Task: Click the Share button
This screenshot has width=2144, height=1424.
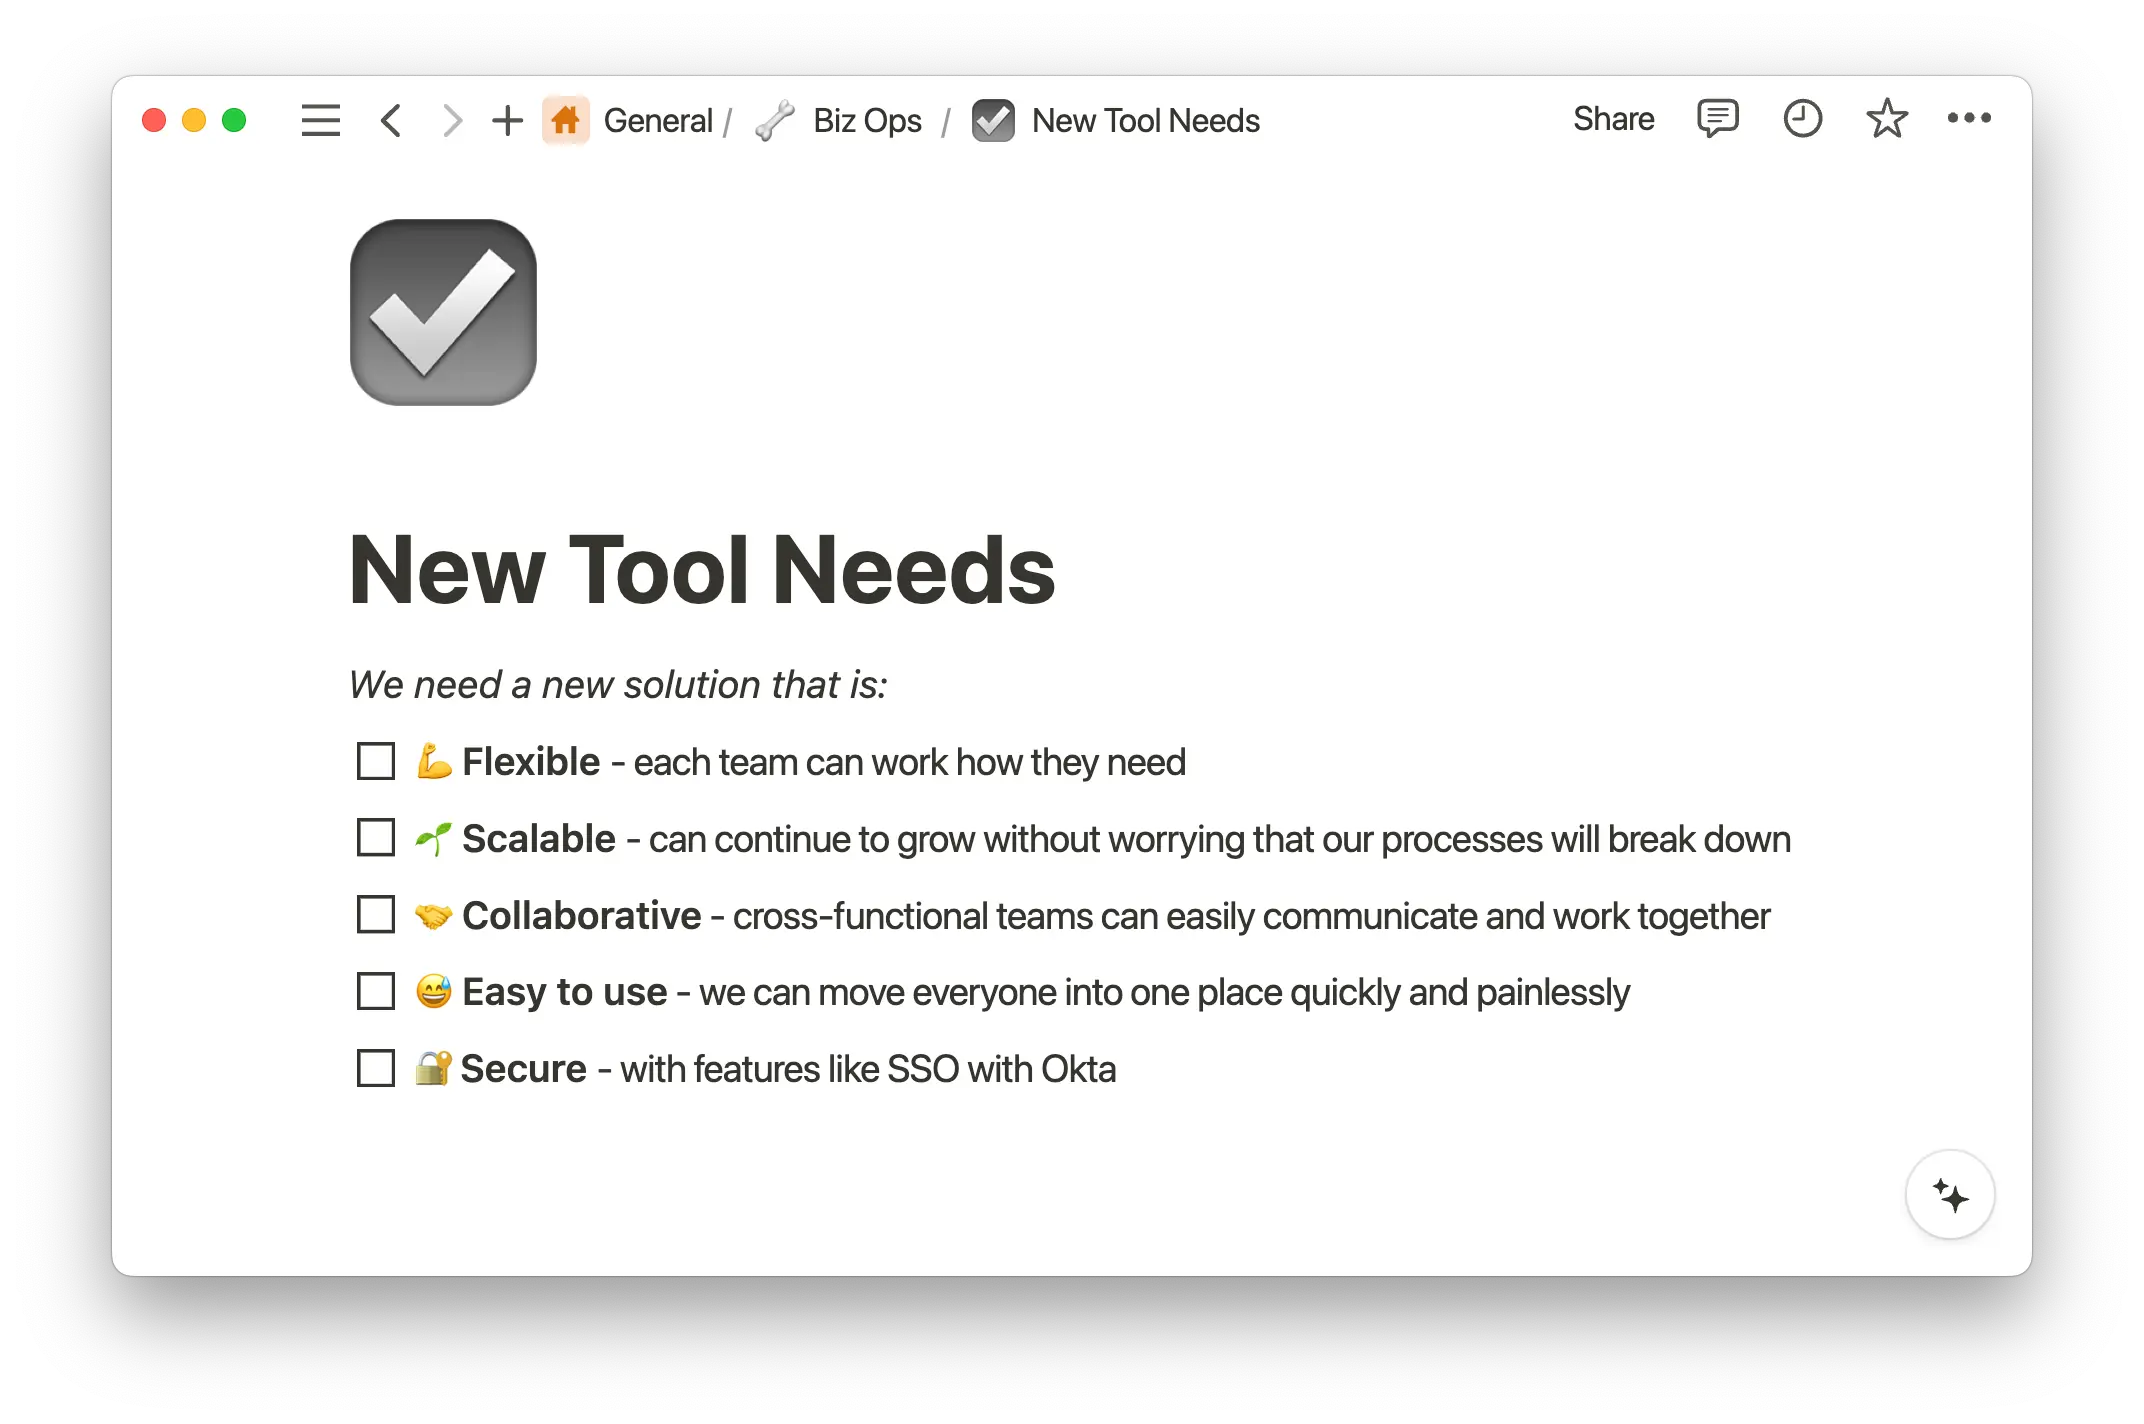Action: click(1613, 119)
